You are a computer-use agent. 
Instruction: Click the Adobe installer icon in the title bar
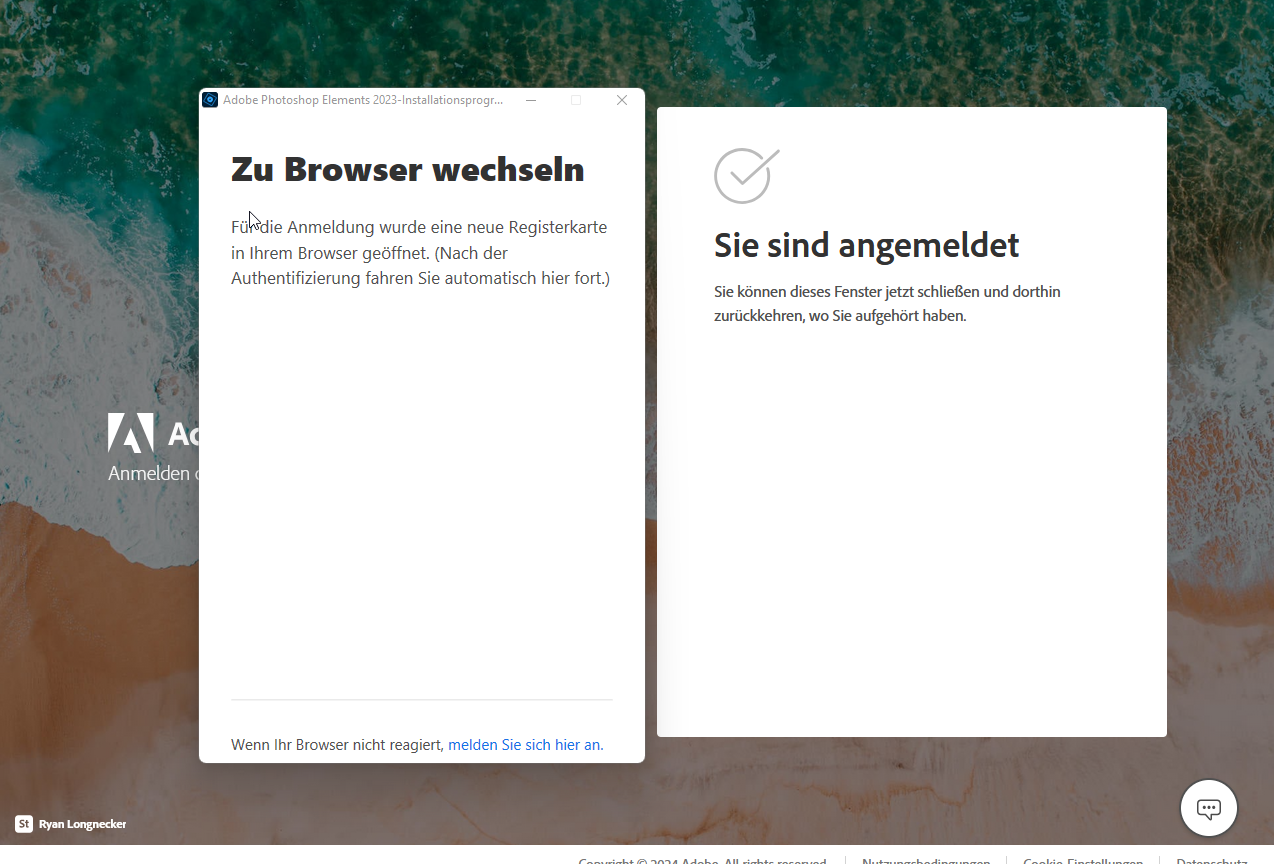210,99
